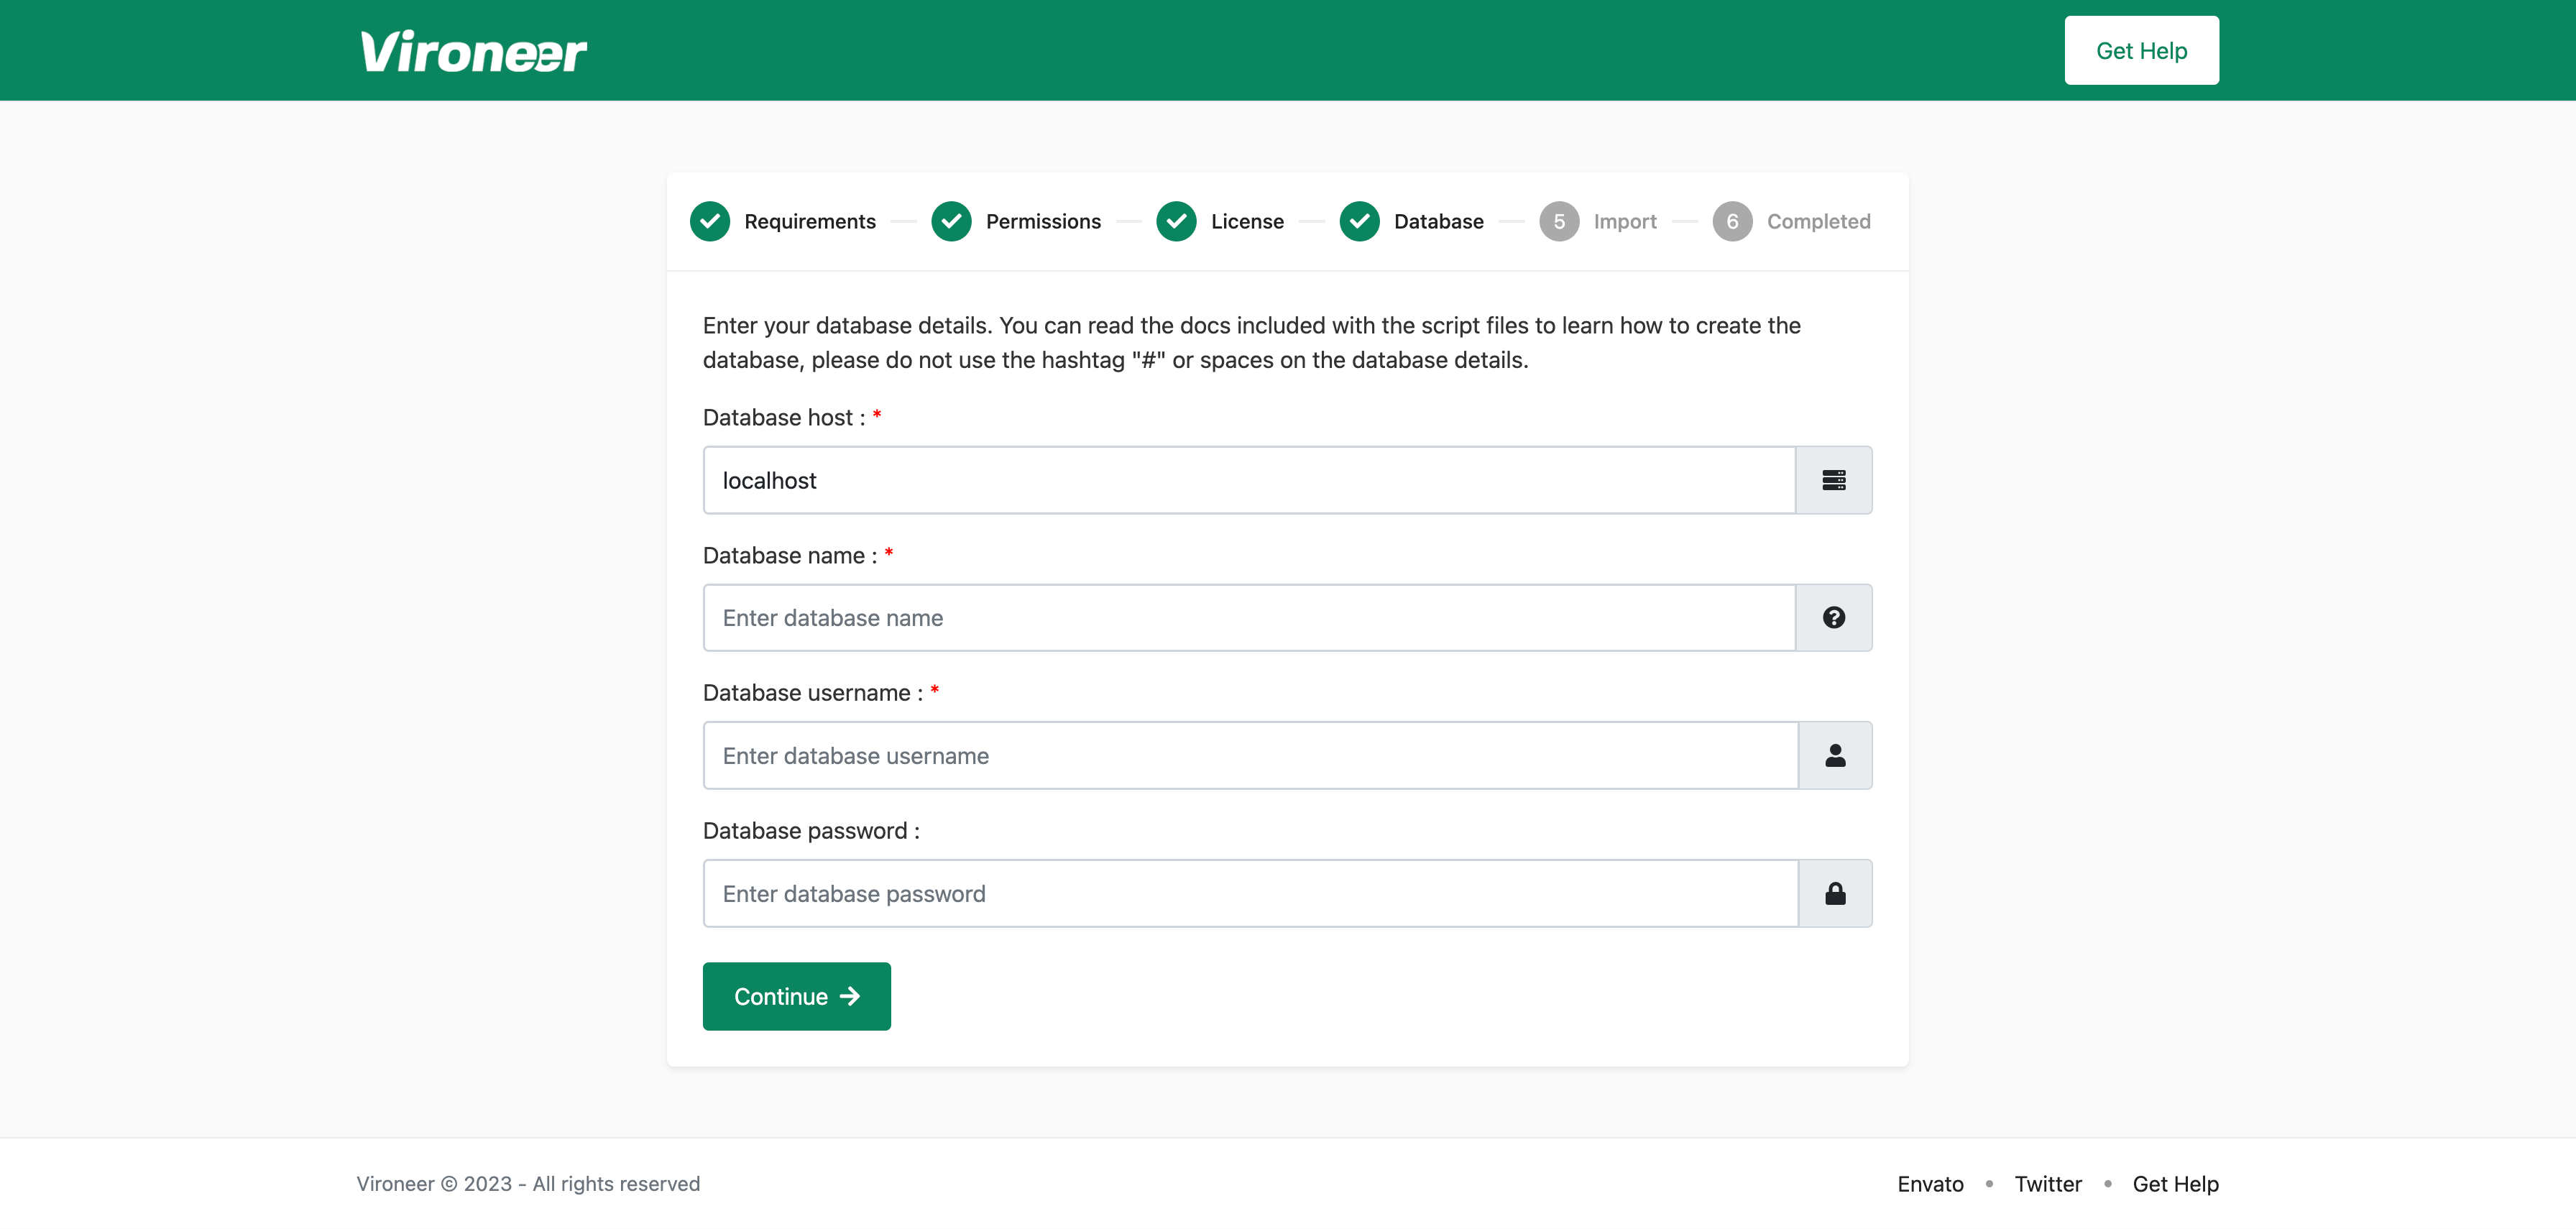Open the Twitter link in the footer
2576x1229 pixels.
[2048, 1184]
